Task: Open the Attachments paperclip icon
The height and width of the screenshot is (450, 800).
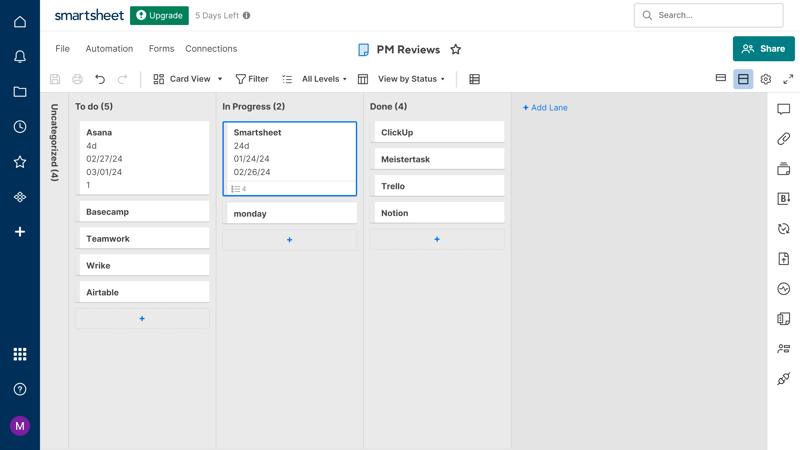Action: tap(784, 139)
